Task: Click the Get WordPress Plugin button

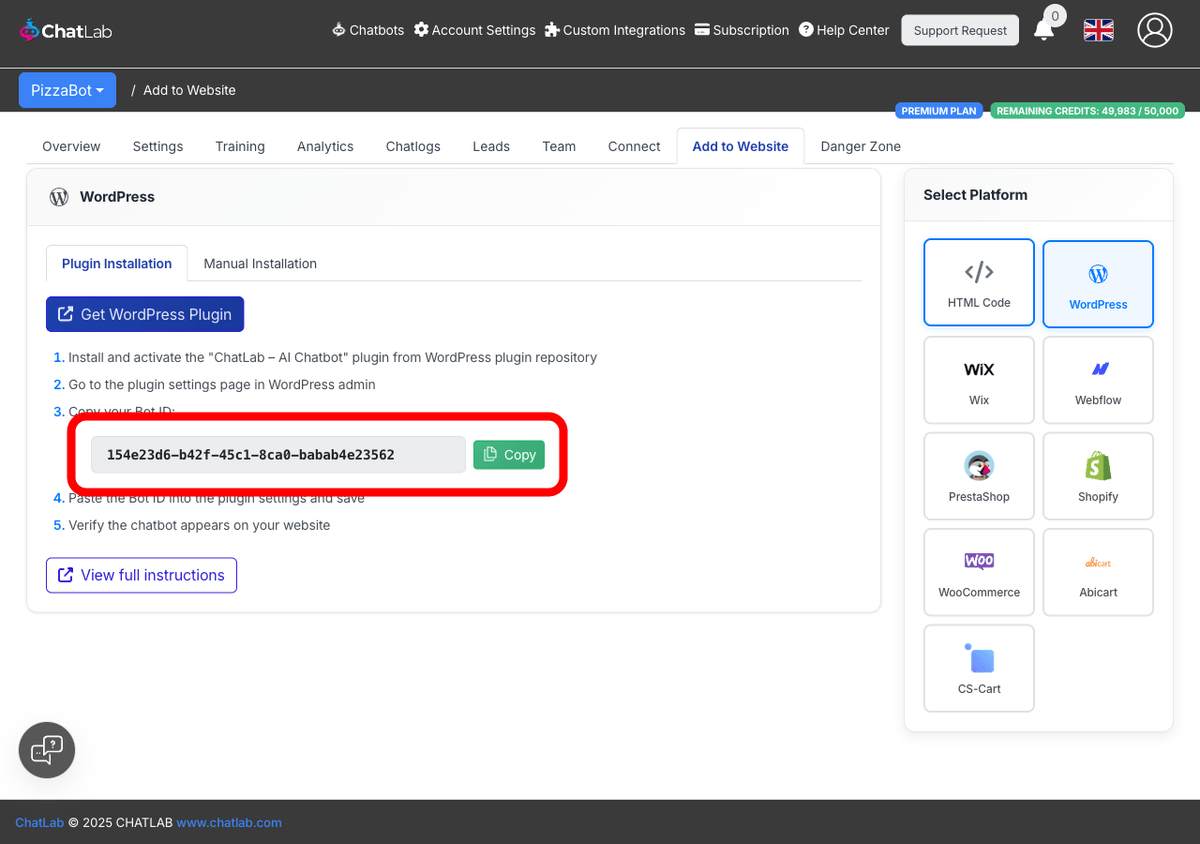Action: tap(144, 313)
